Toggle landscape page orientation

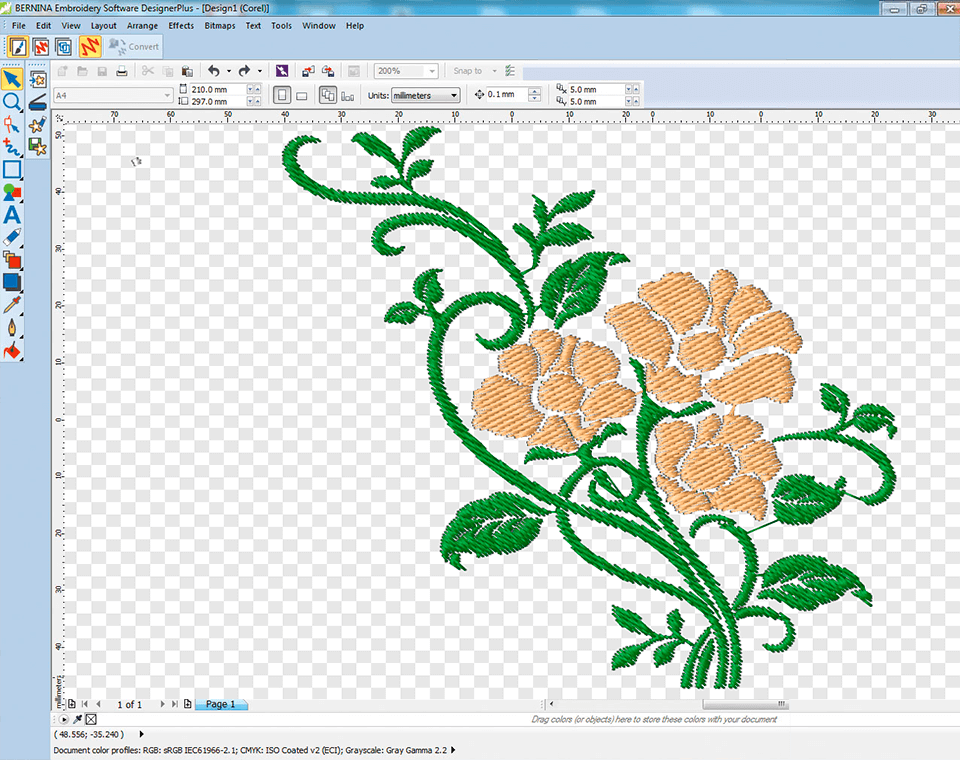301,94
